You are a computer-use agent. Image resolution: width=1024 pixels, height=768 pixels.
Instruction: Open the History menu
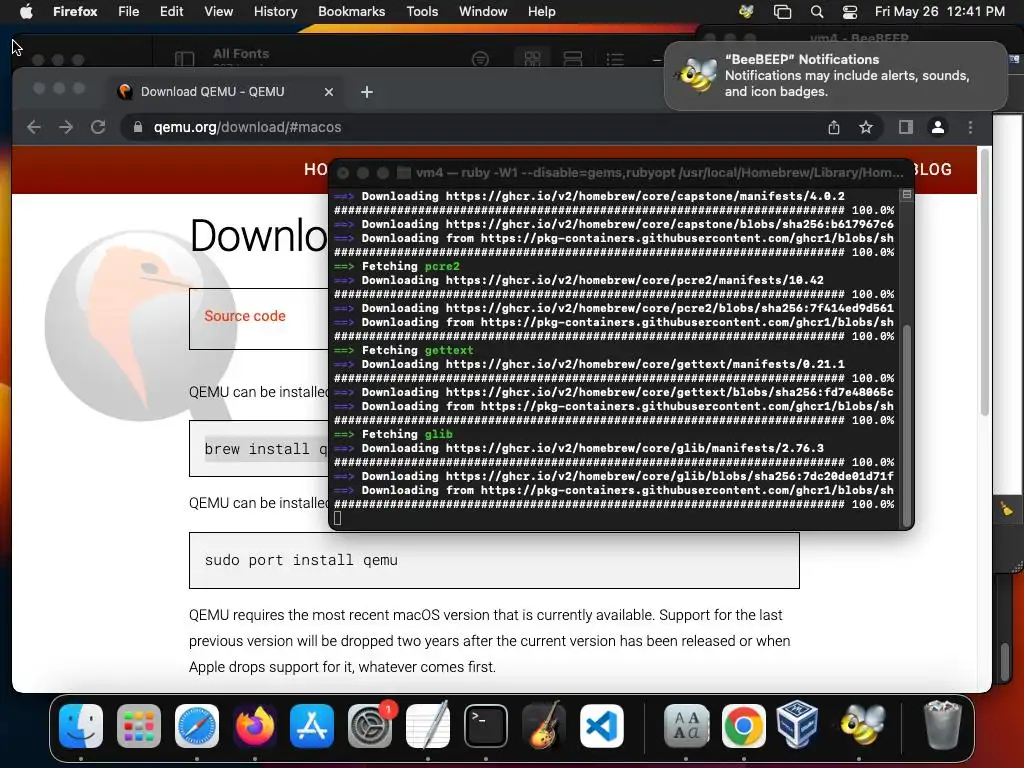point(275,11)
